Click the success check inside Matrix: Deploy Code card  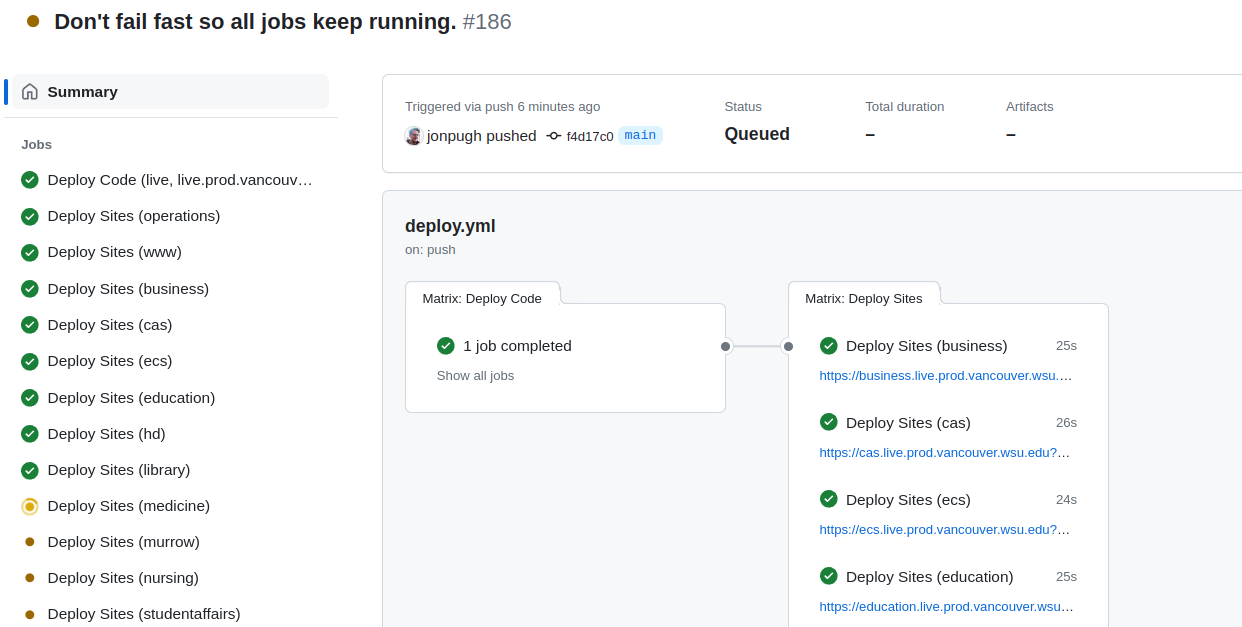click(445, 345)
